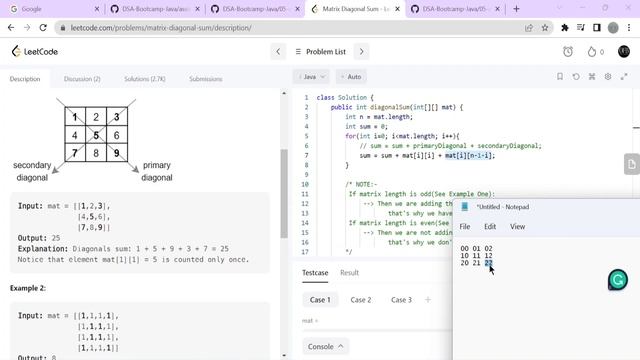Go to the next problem arrow

pos(361,52)
